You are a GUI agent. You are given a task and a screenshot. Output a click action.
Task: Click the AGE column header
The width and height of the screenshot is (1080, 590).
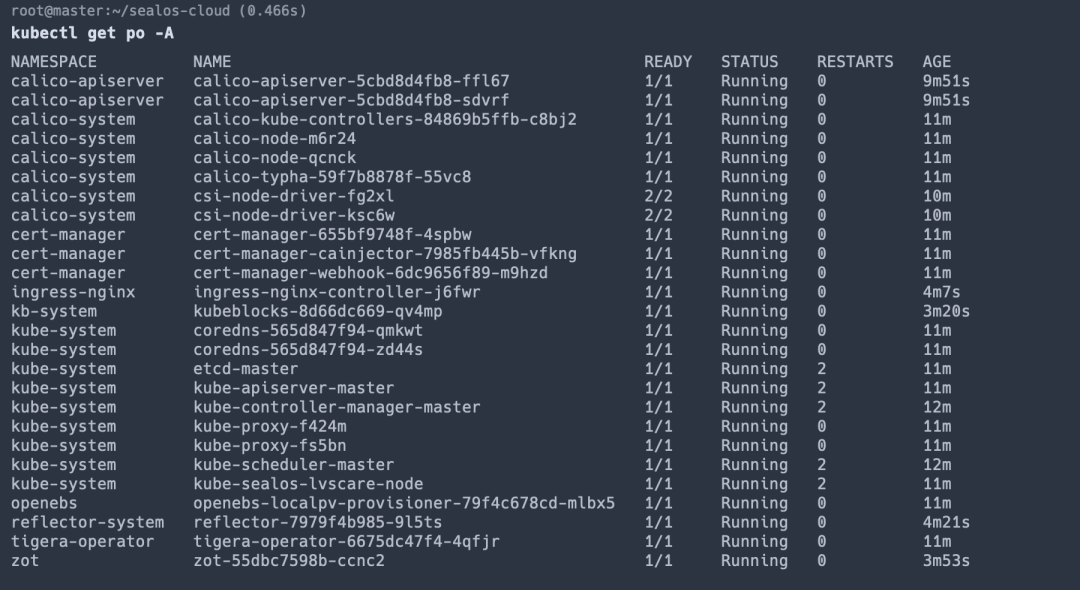pyautogui.click(x=937, y=62)
